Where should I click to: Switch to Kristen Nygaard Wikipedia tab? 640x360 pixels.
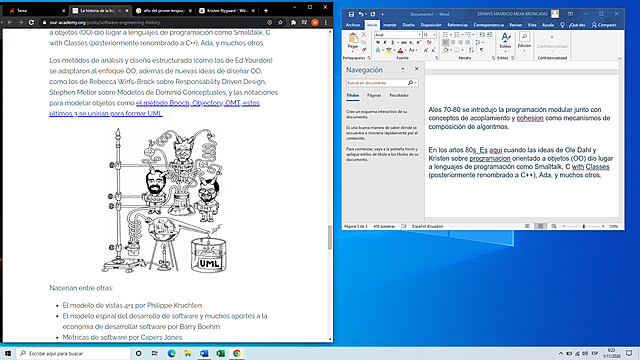(x=227, y=11)
